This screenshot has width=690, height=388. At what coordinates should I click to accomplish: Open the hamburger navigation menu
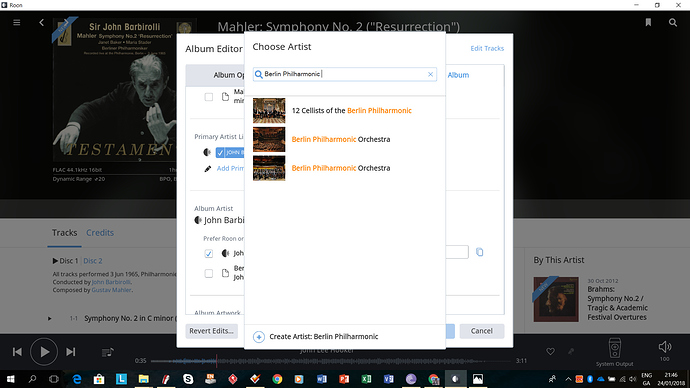[17, 22]
